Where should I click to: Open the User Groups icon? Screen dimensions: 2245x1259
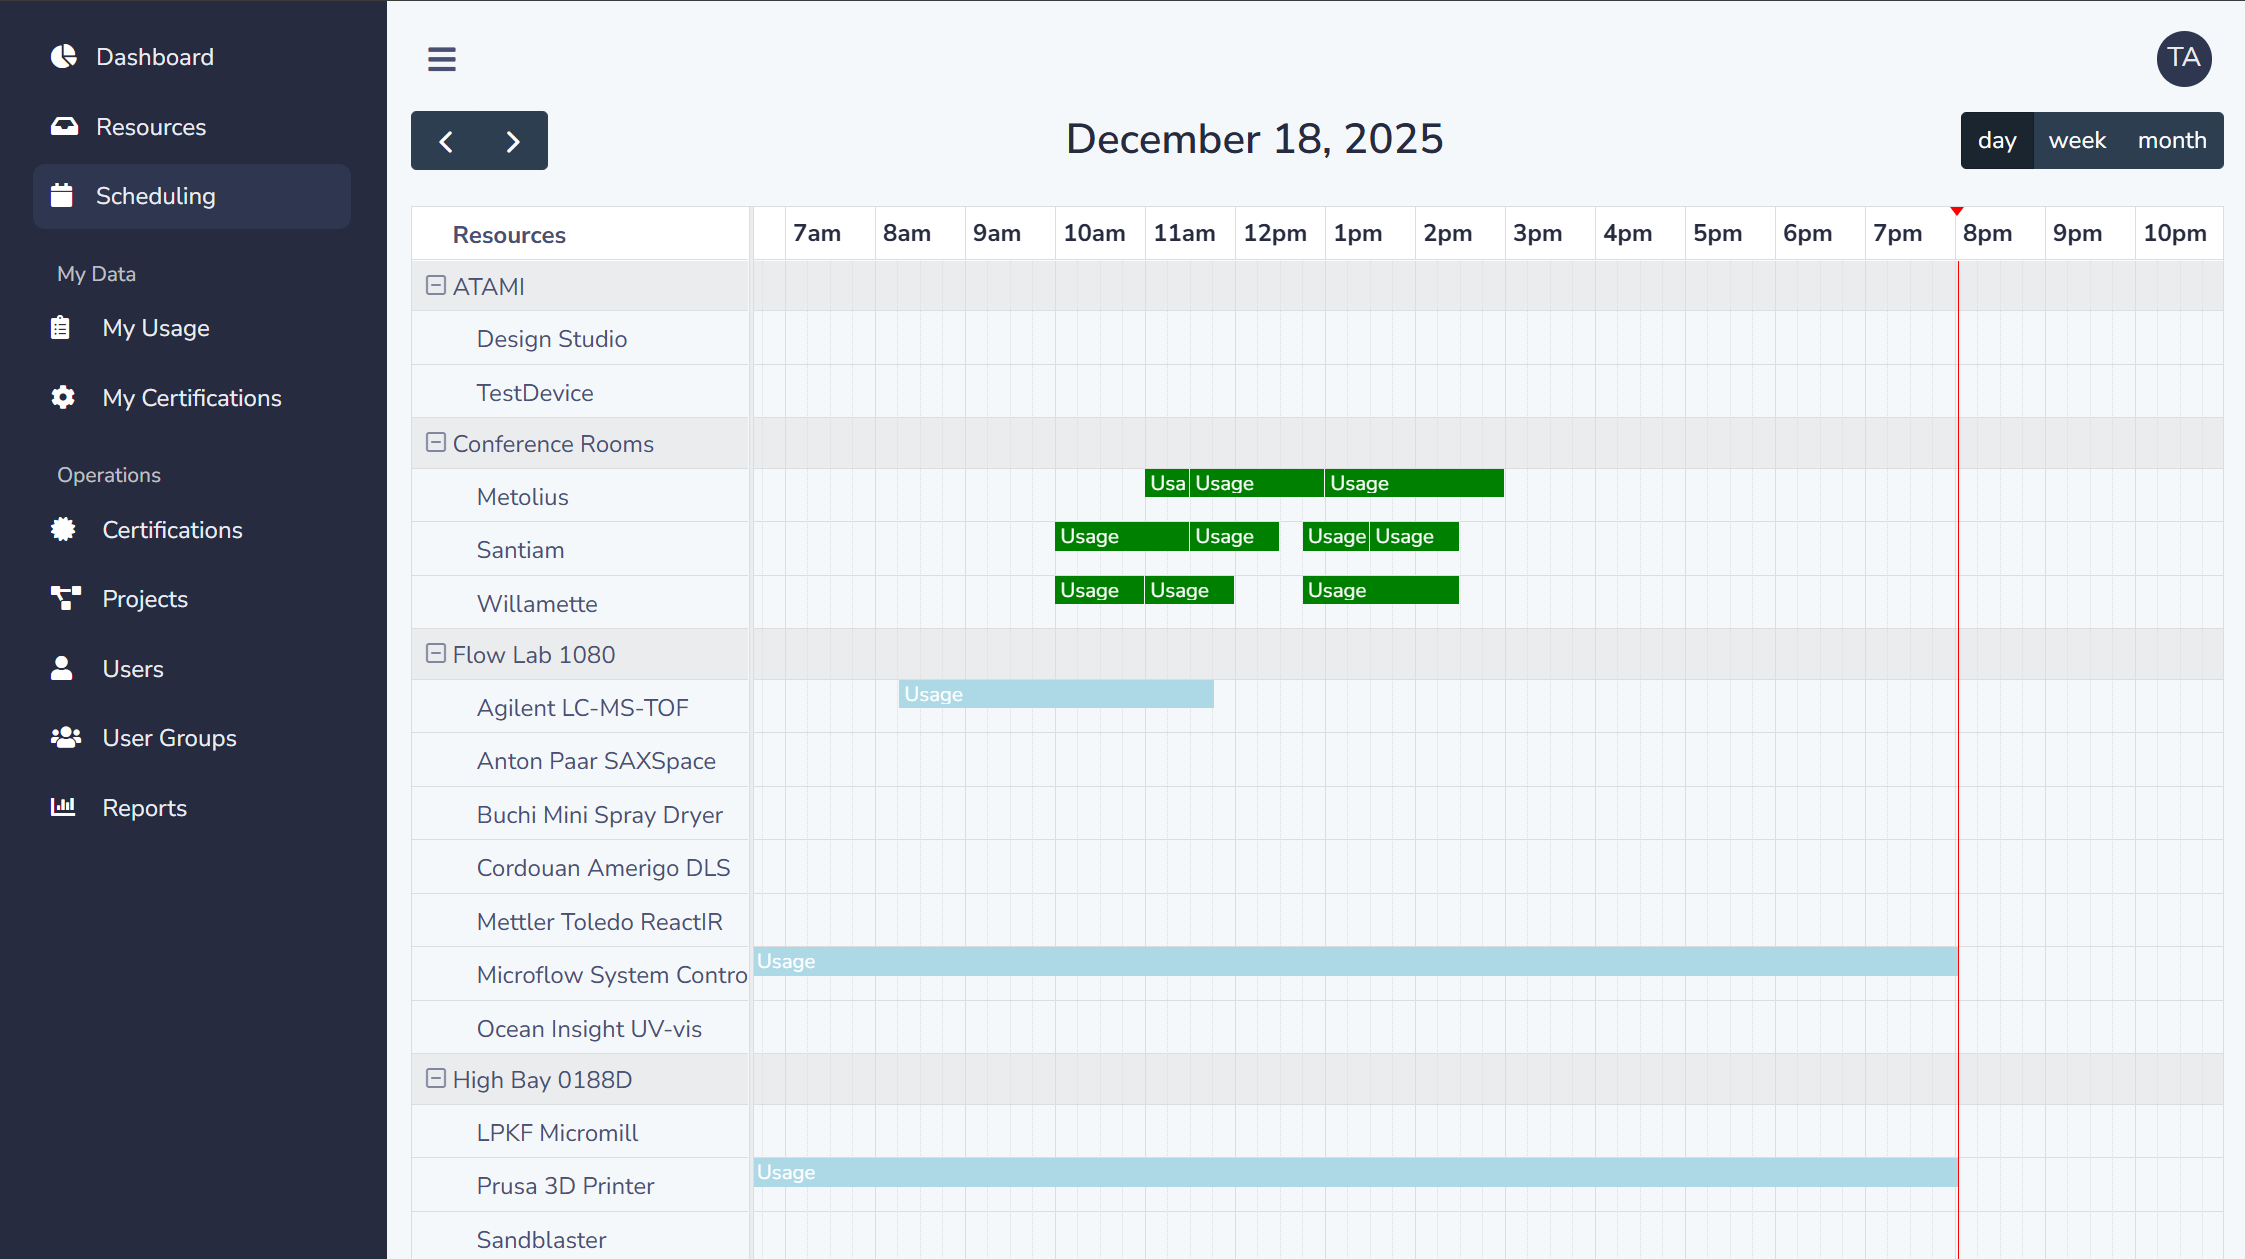click(64, 737)
